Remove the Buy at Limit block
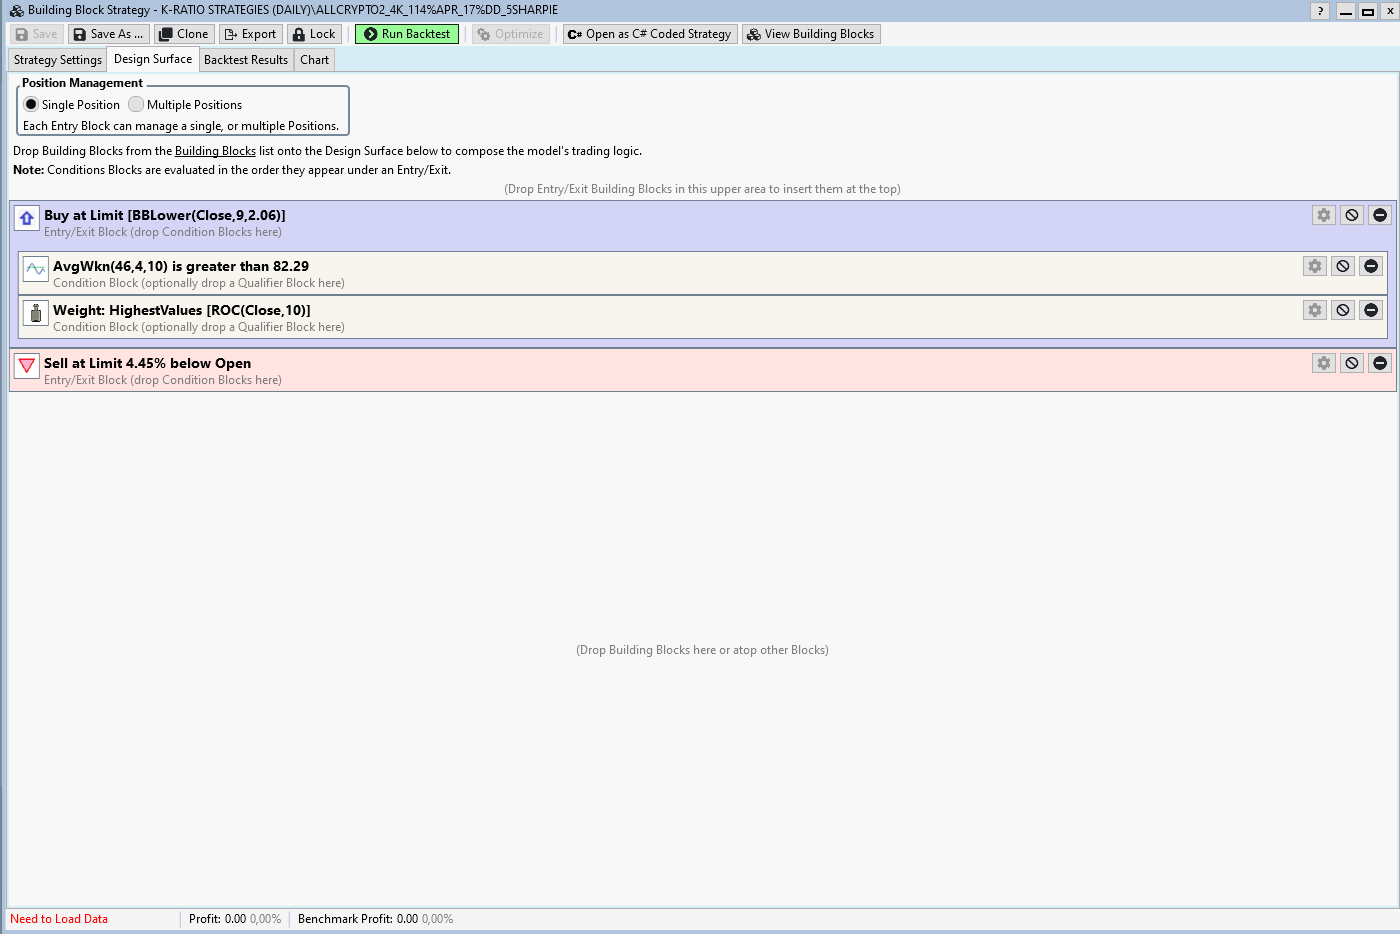The image size is (1400, 934). 1379,215
